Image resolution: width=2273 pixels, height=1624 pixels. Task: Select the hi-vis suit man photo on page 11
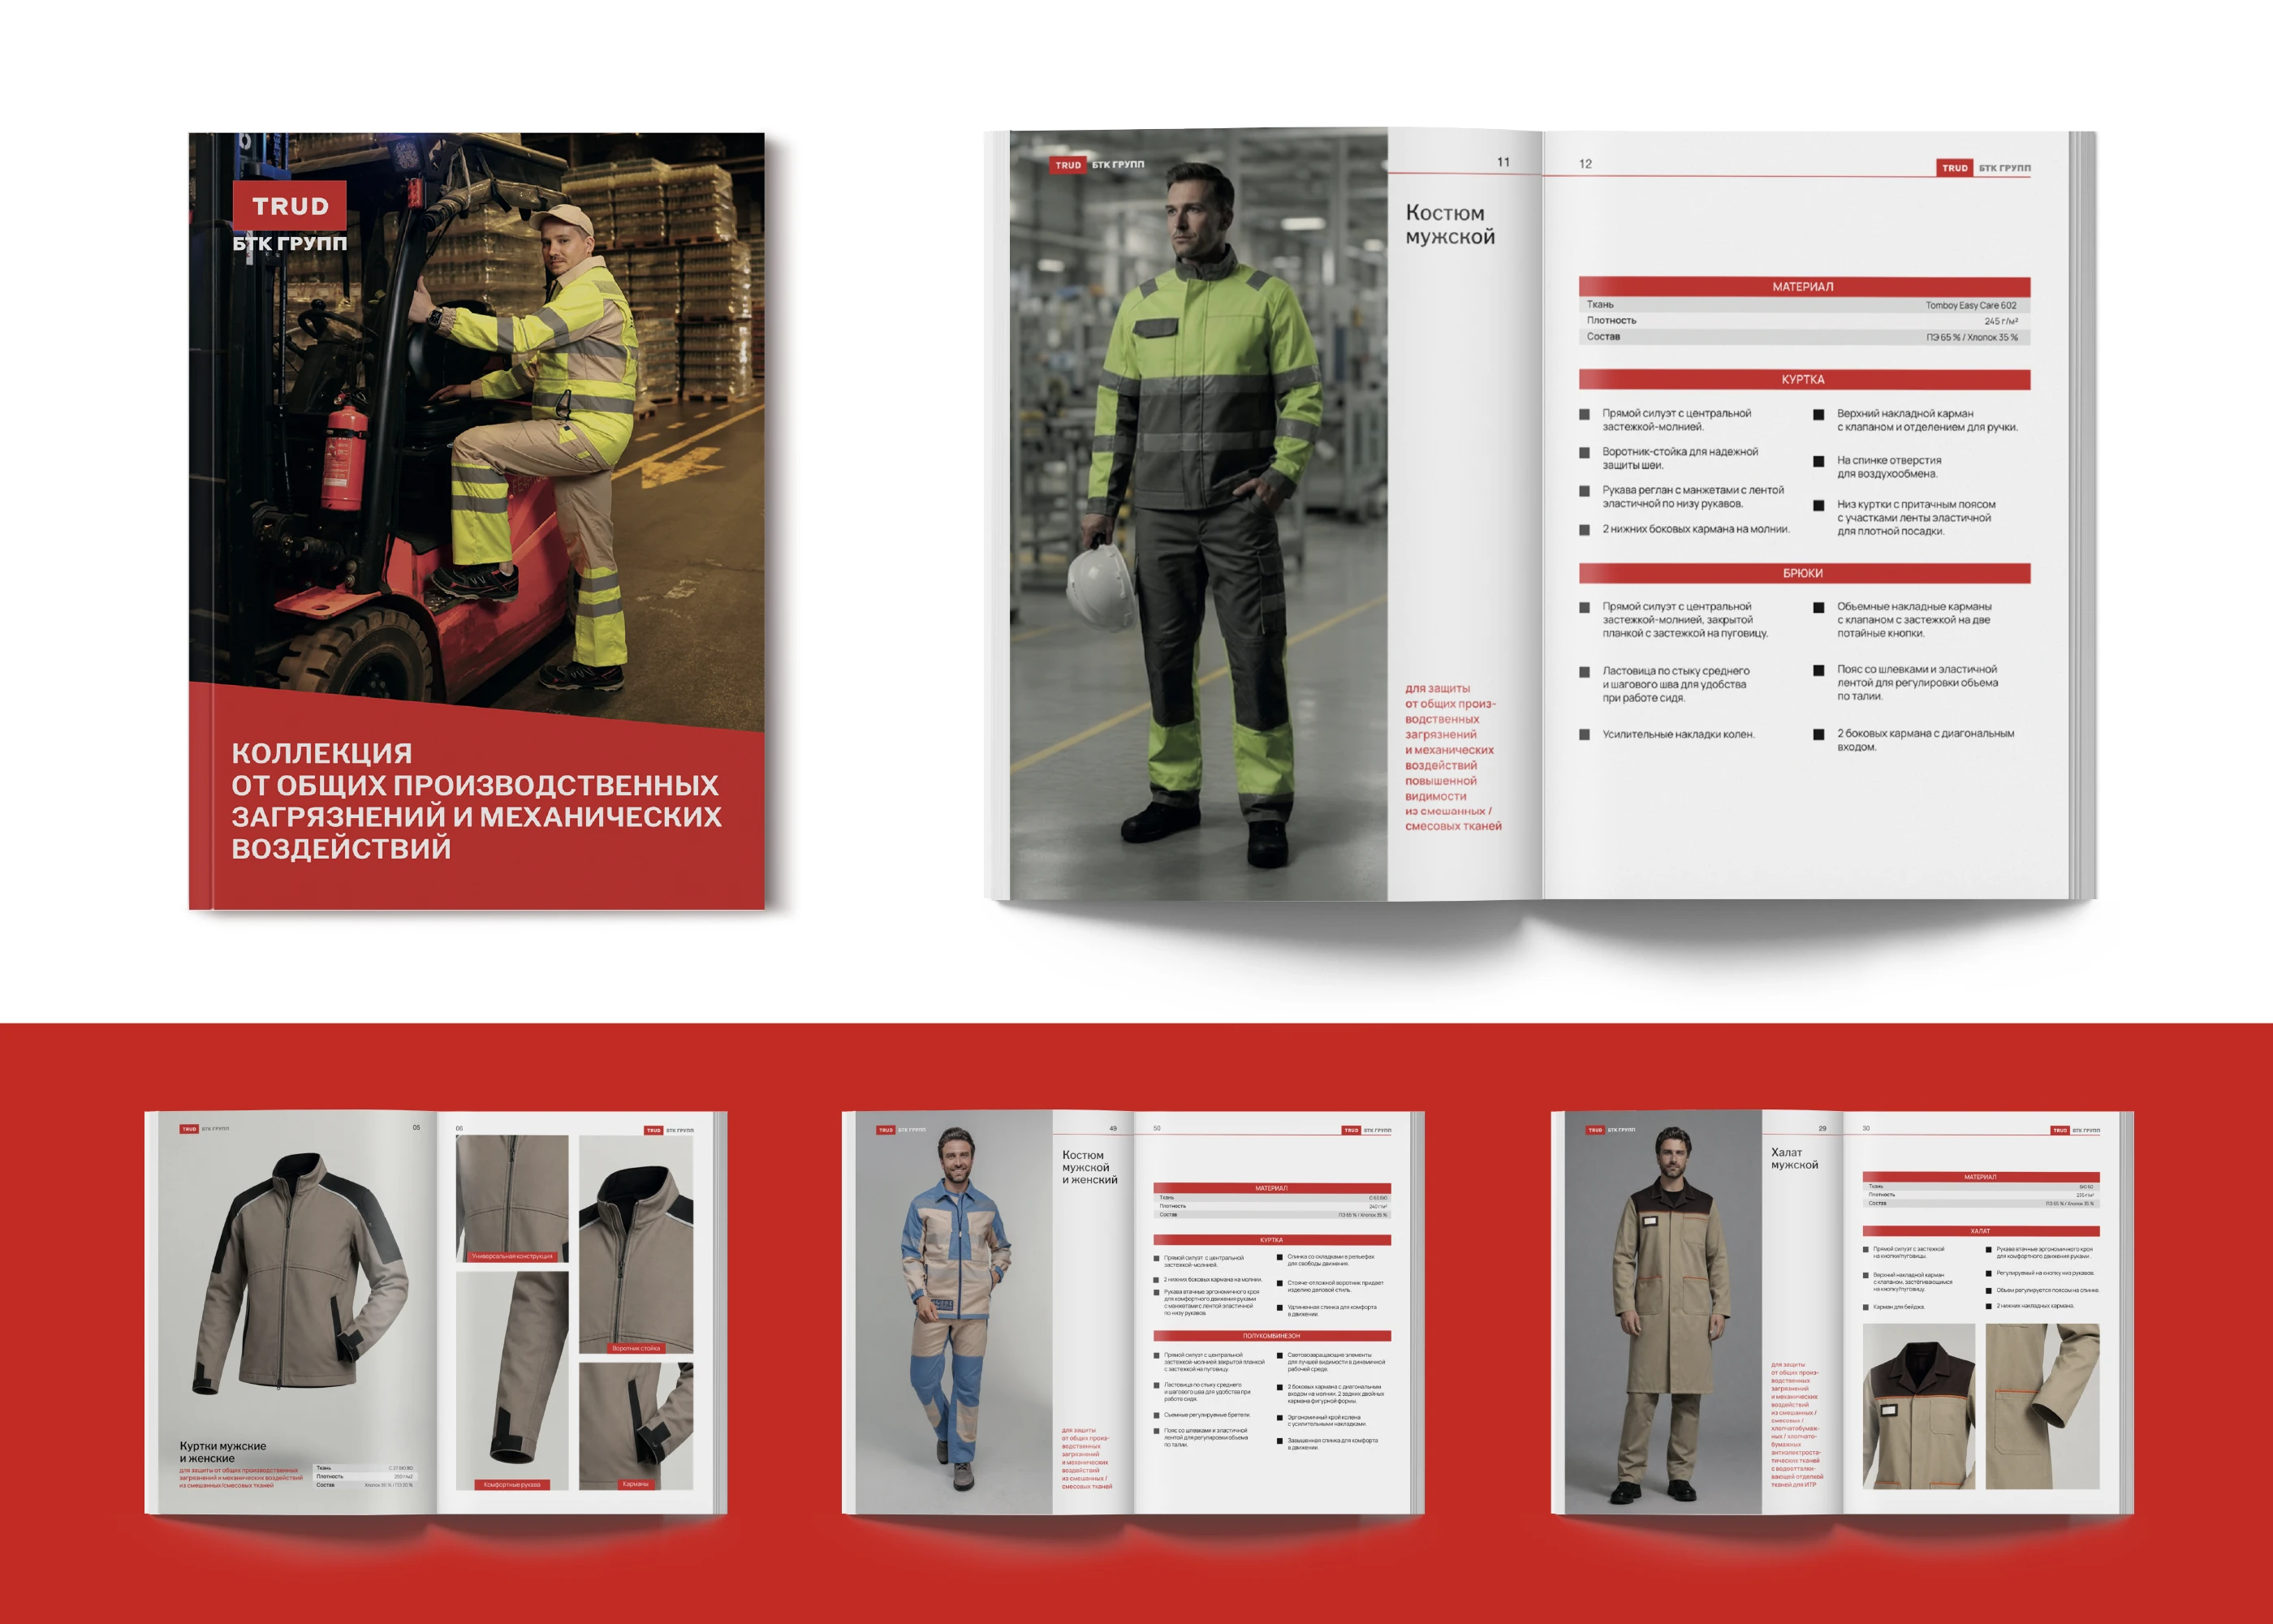1198,514
